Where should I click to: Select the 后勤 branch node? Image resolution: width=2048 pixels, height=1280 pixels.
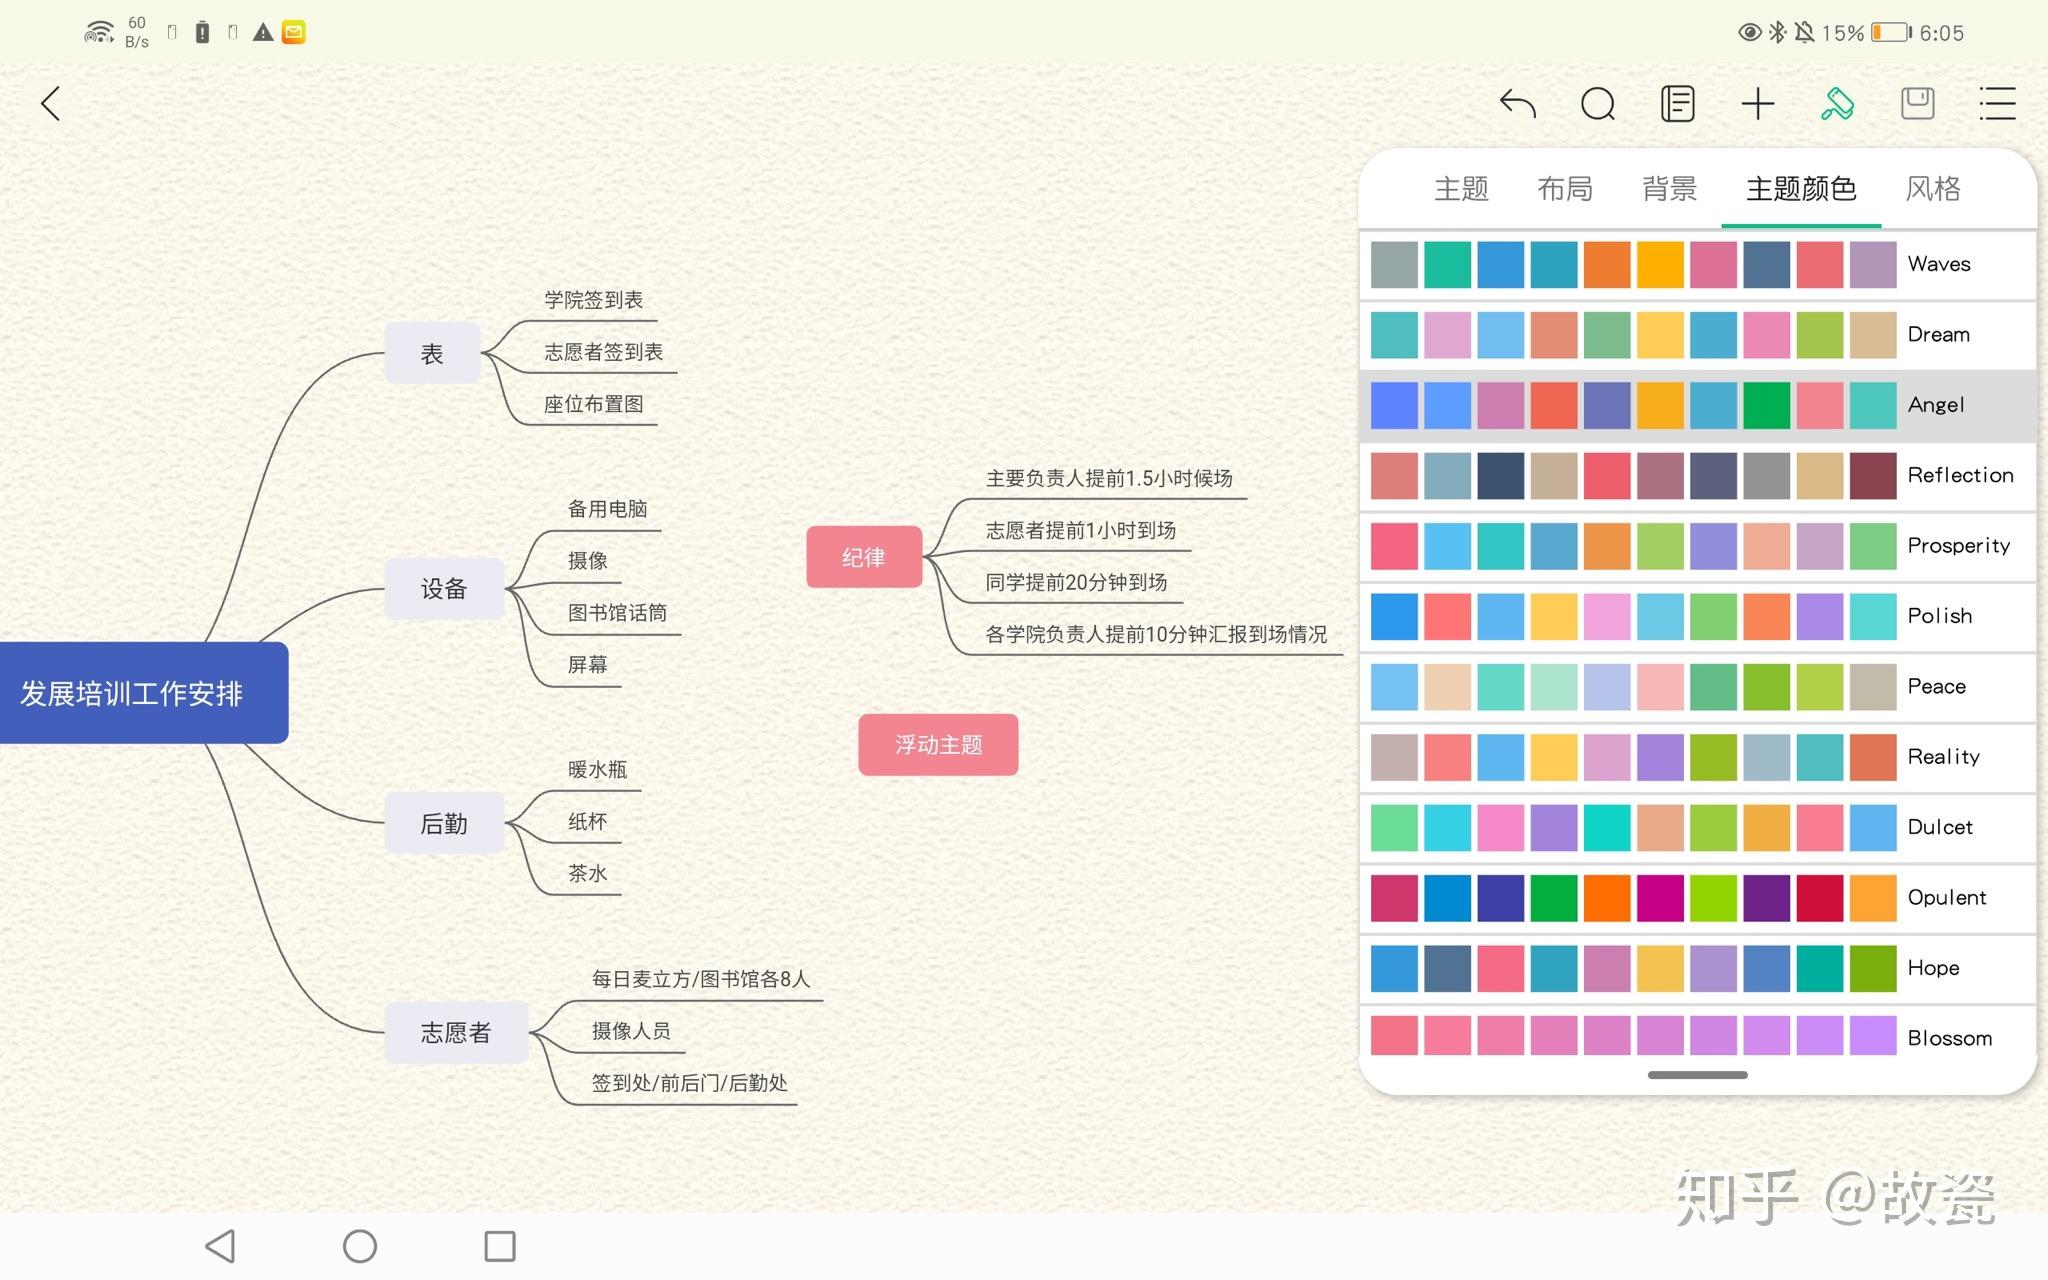point(444,823)
